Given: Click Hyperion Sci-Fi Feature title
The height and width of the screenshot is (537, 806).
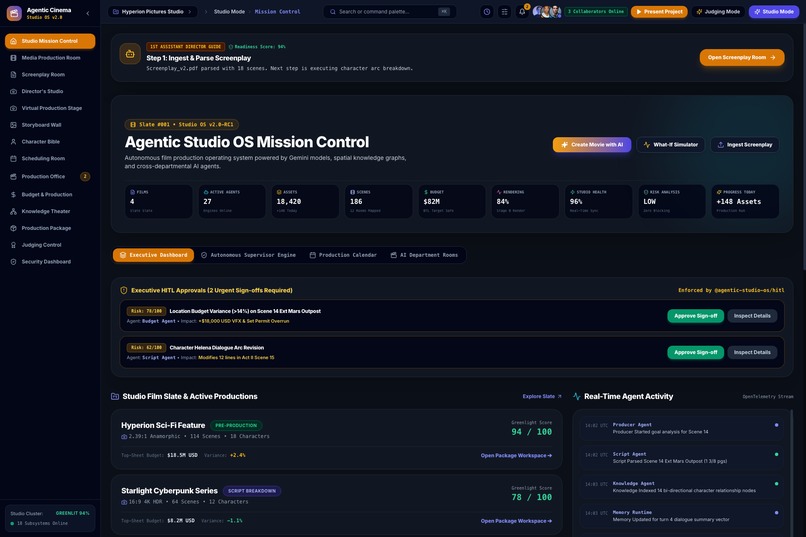Looking at the screenshot, I should point(163,425).
